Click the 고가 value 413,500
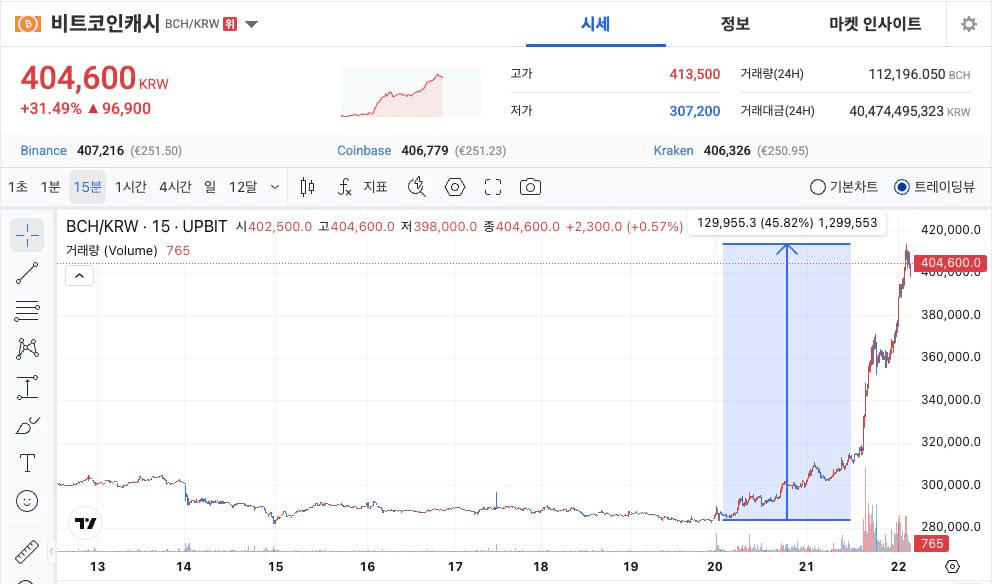The height and width of the screenshot is (584, 992). (x=695, y=74)
